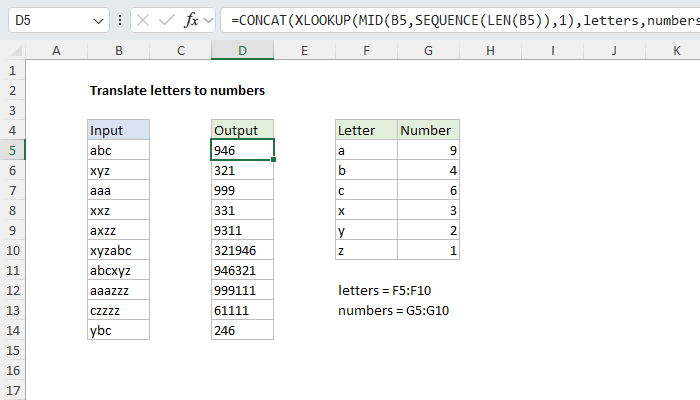Screen dimensions: 700x400
Task: Click the Input header cell
Action: click(118, 130)
